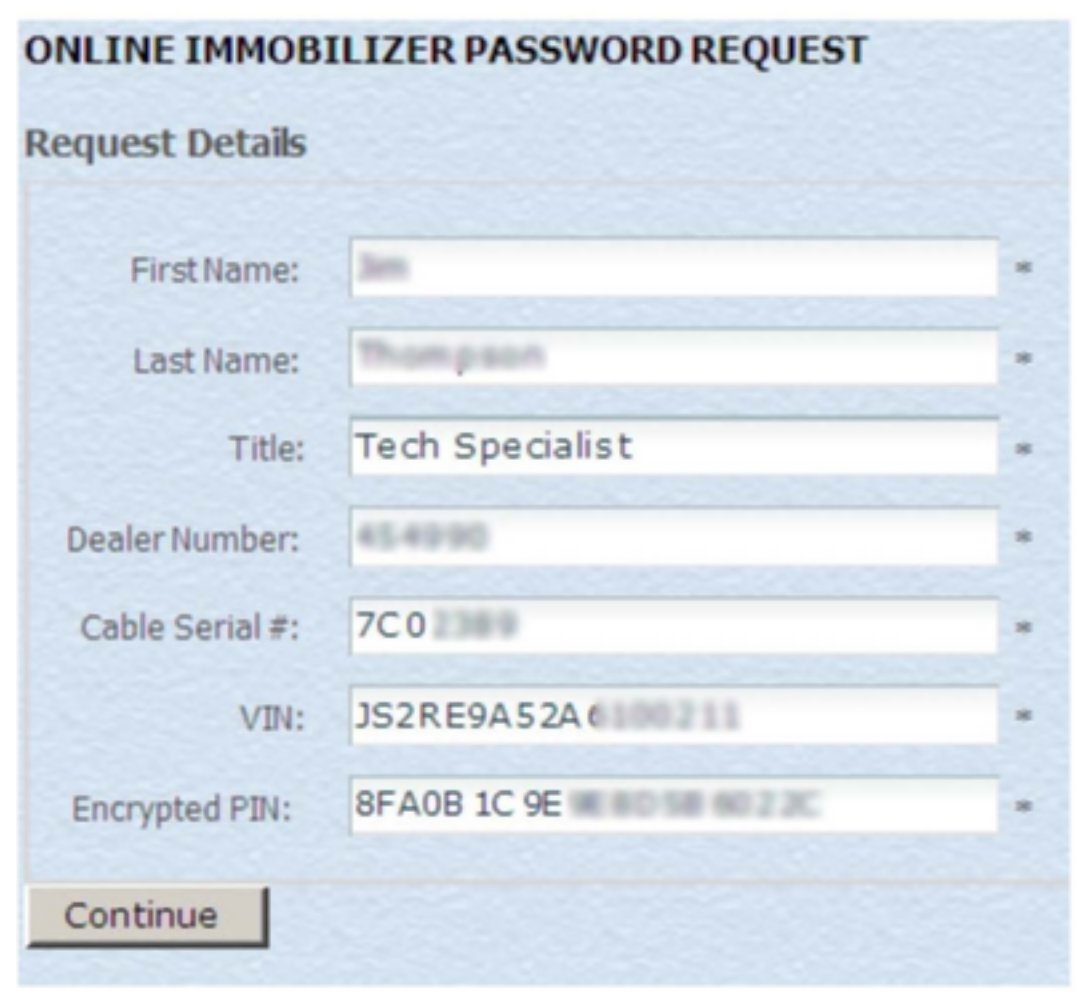
Task: Click the Continue button
Action: tap(146, 915)
